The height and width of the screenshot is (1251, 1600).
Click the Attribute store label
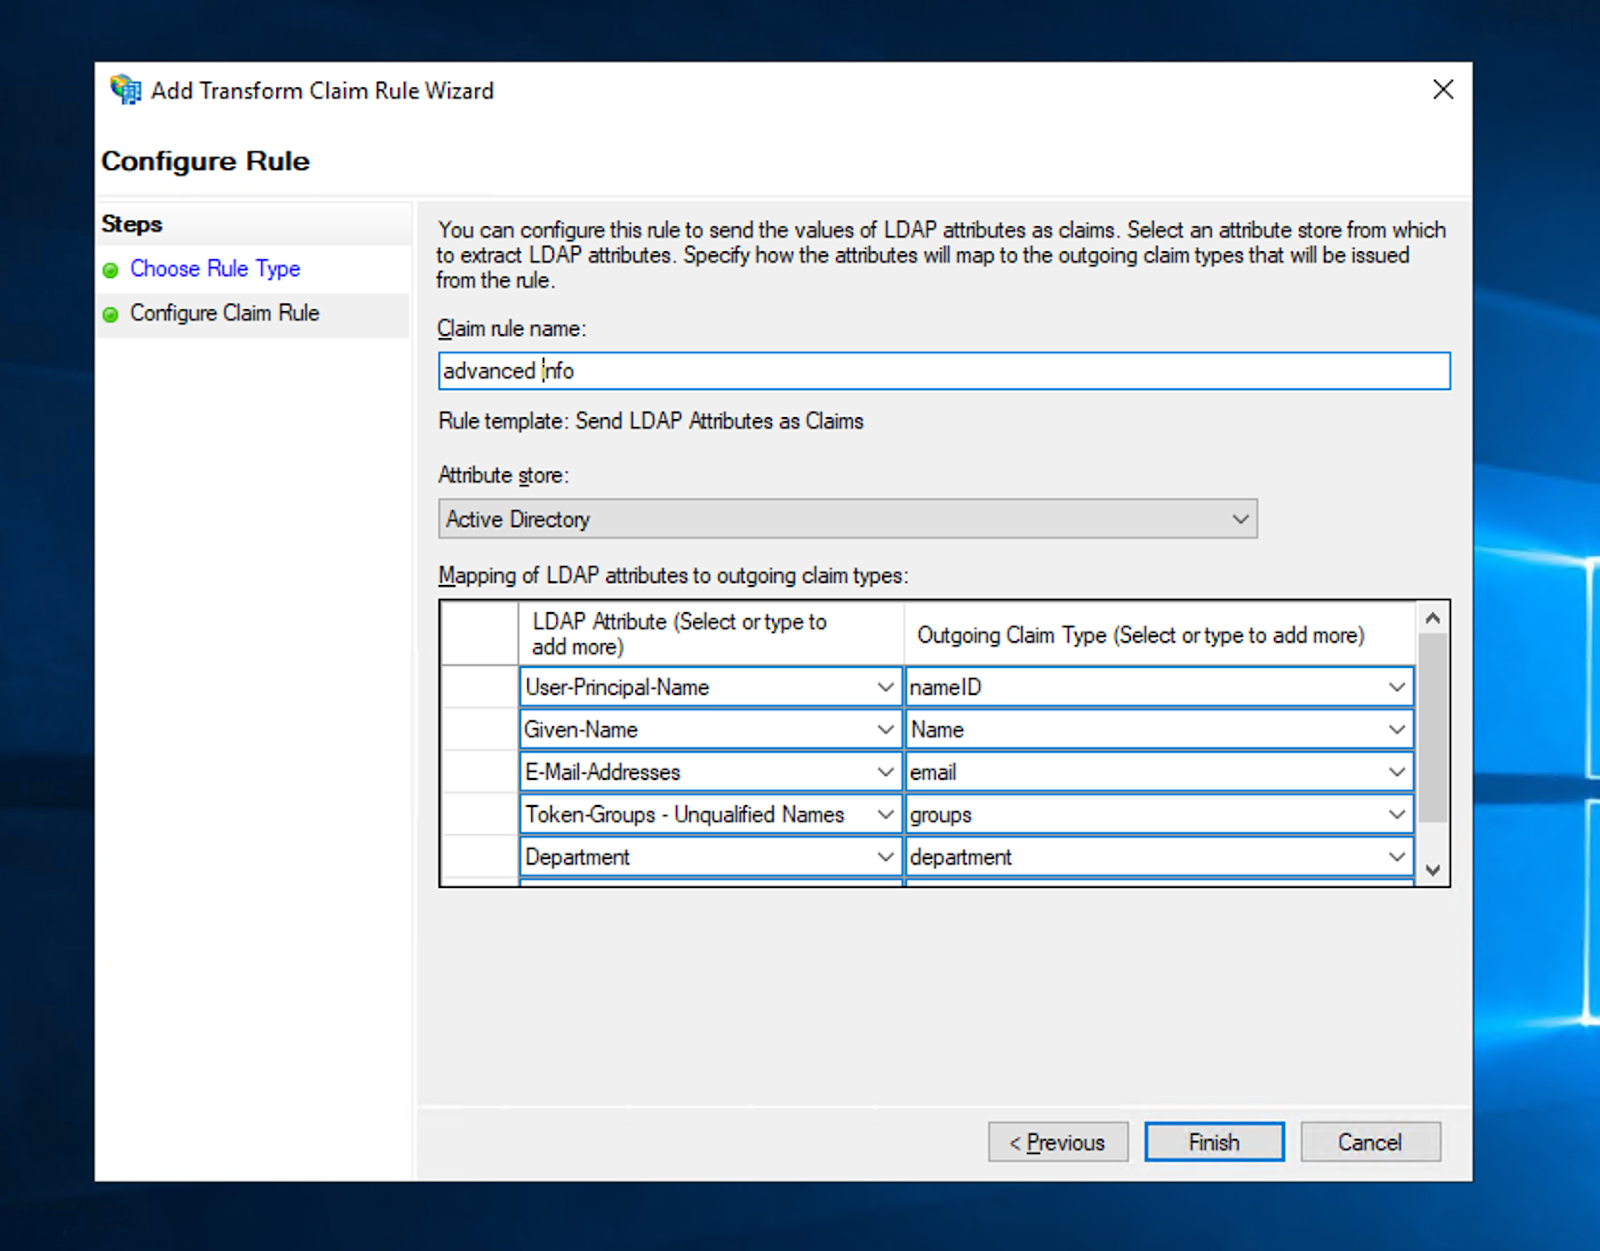(x=503, y=475)
